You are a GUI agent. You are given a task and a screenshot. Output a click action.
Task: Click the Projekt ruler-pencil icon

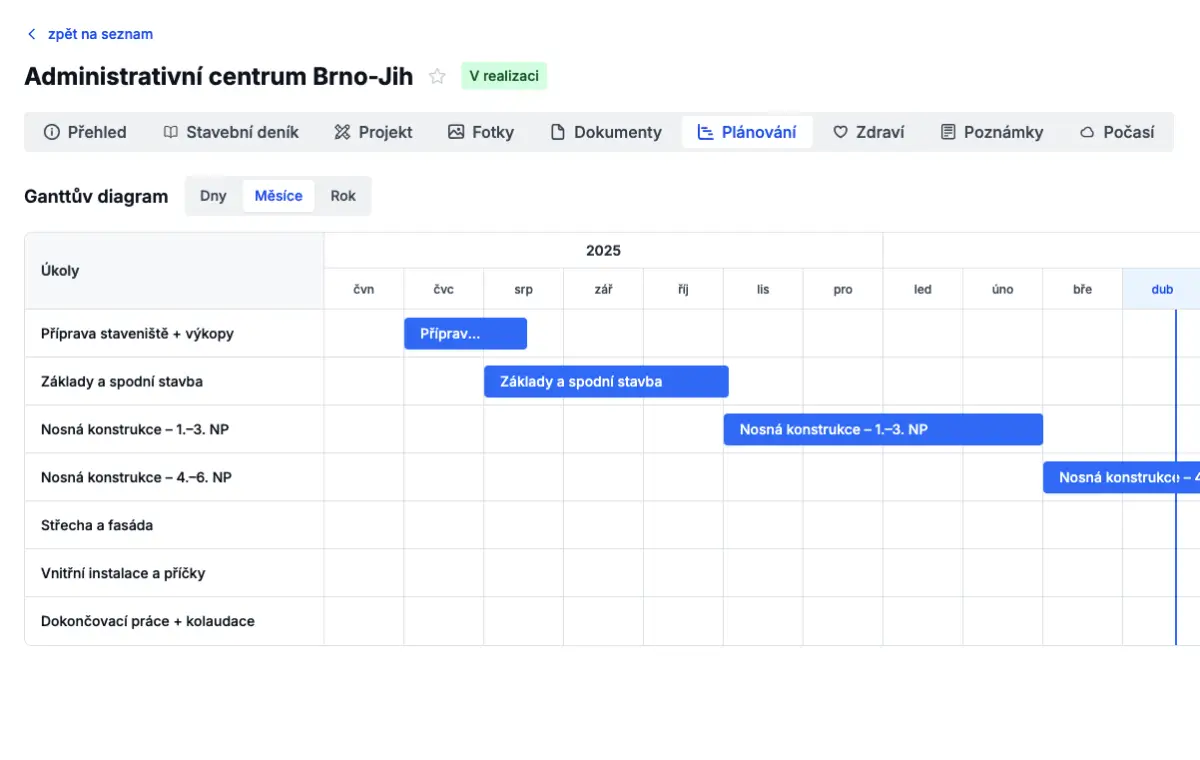(342, 132)
